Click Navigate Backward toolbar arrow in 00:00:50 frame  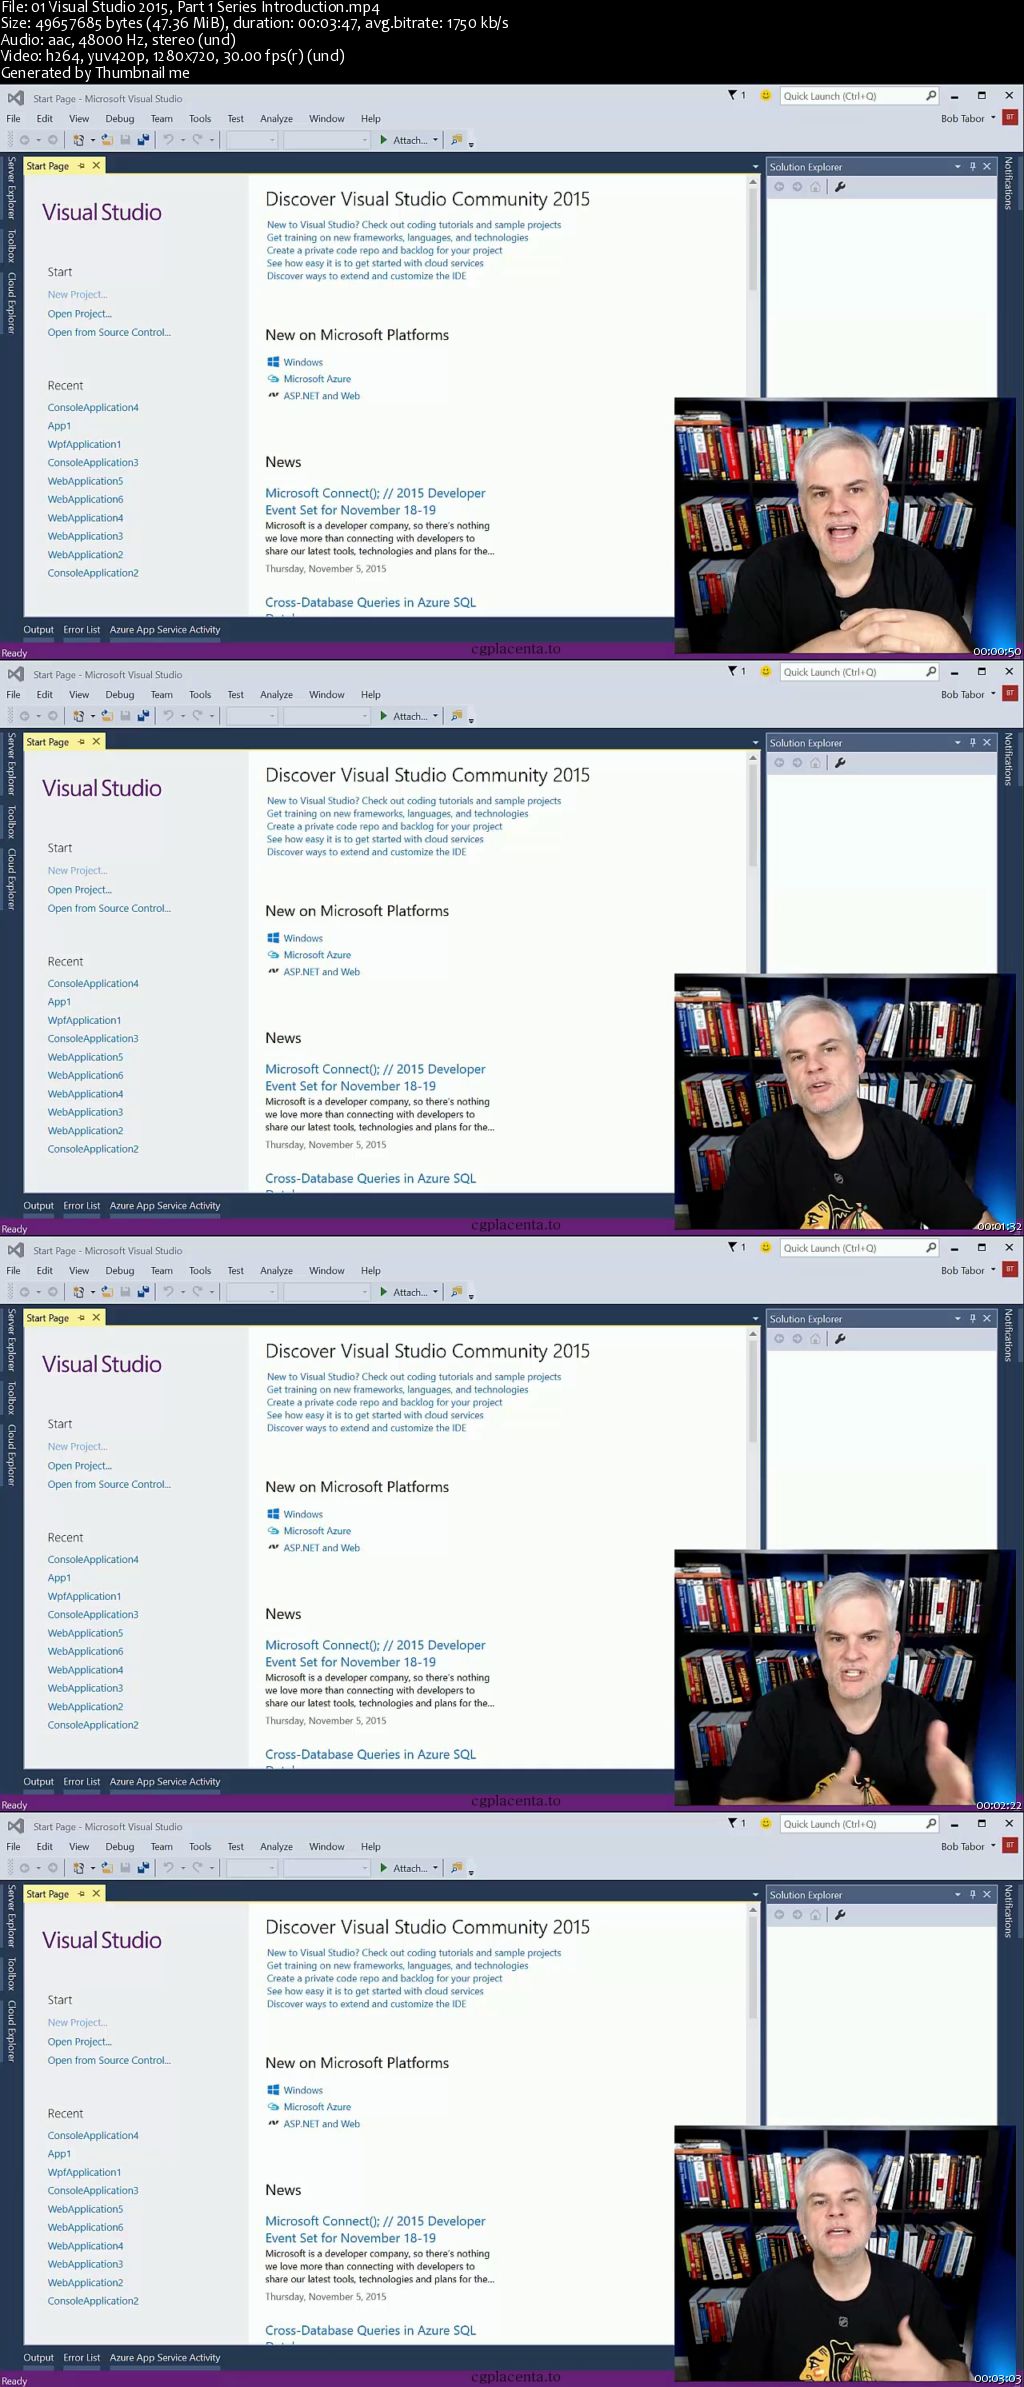(x=25, y=140)
